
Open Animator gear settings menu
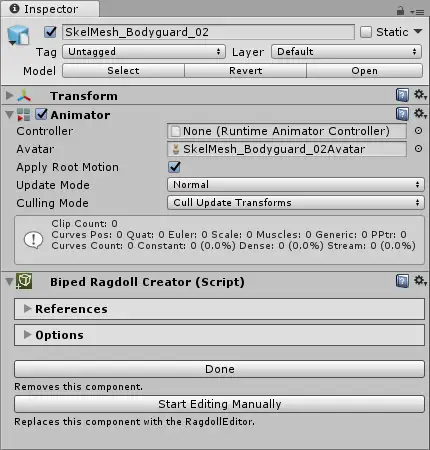coord(420,114)
